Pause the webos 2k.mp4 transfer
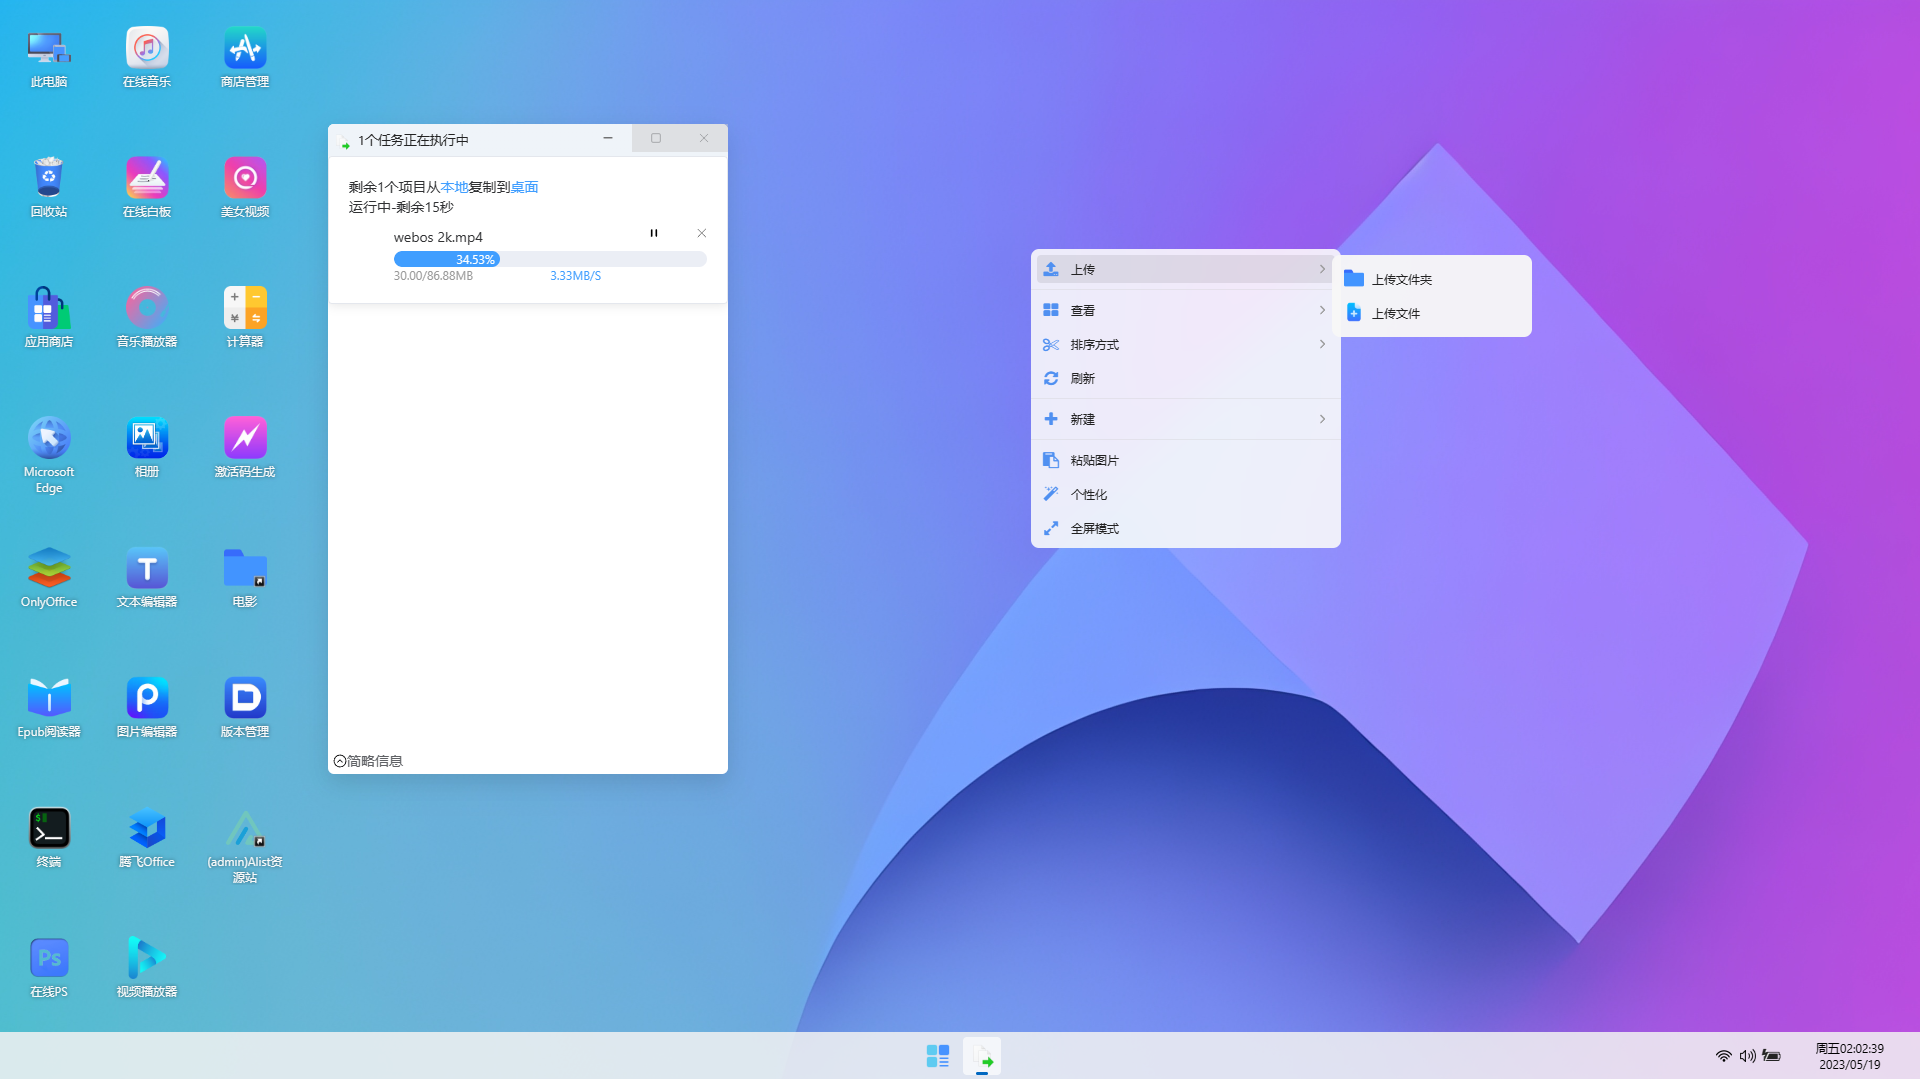This screenshot has width=1920, height=1079. click(654, 233)
